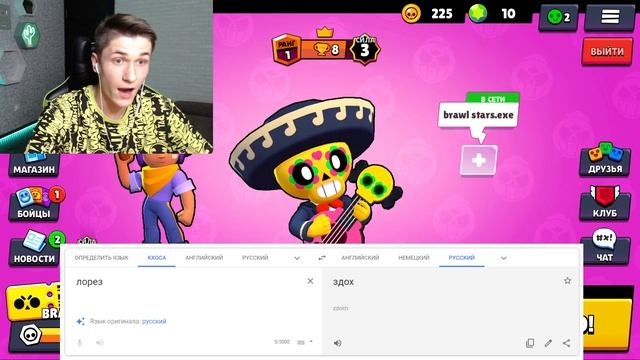Click the transliteration 'zdokh'
The height and width of the screenshot is (360, 640).
point(340,308)
